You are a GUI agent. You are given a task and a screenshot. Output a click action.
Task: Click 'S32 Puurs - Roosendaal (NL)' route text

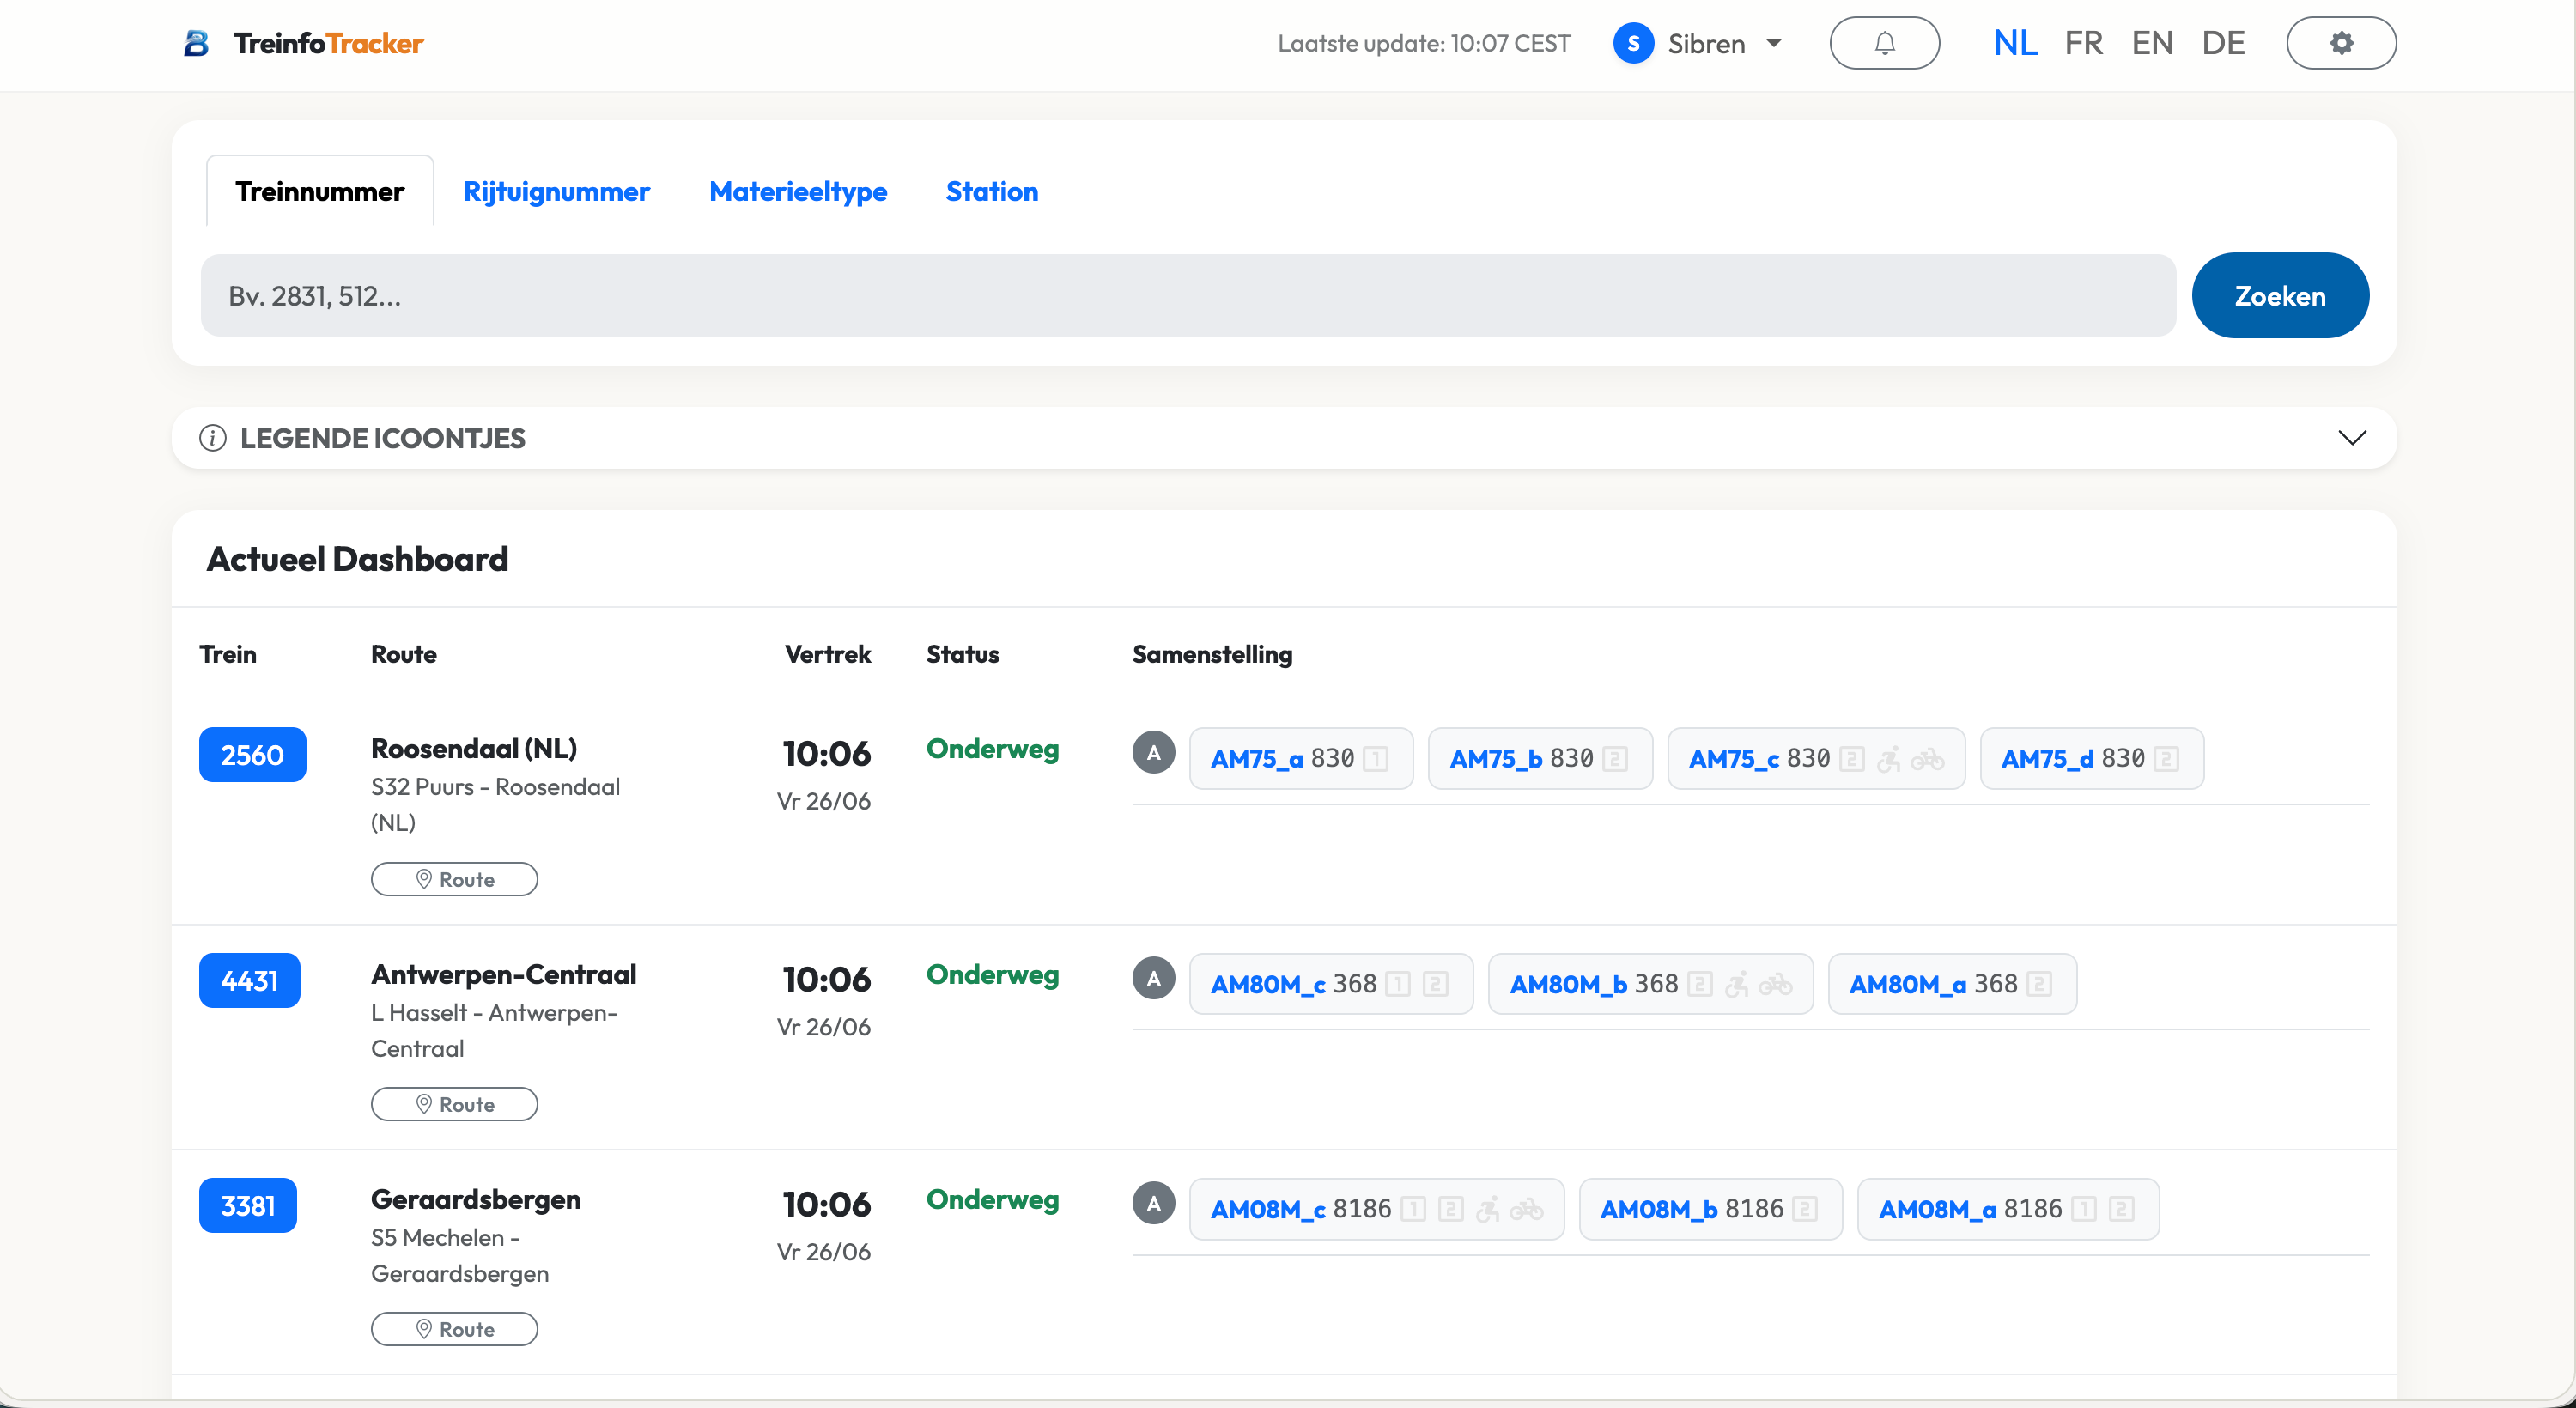495,805
